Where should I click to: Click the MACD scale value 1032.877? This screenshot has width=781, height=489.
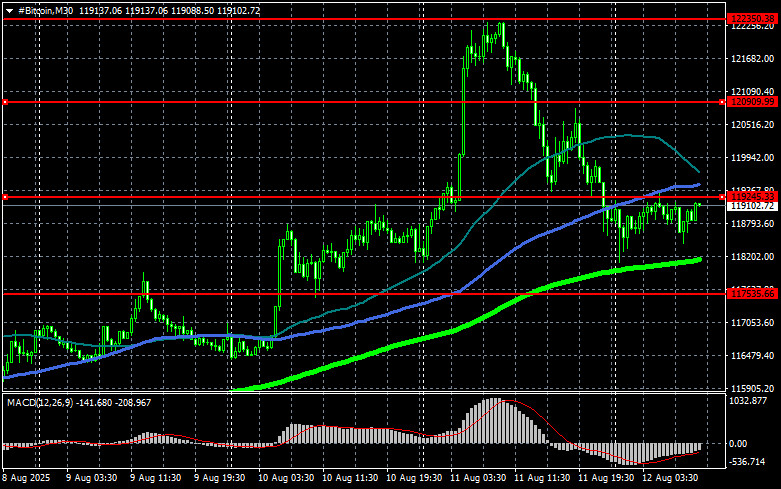(x=748, y=400)
